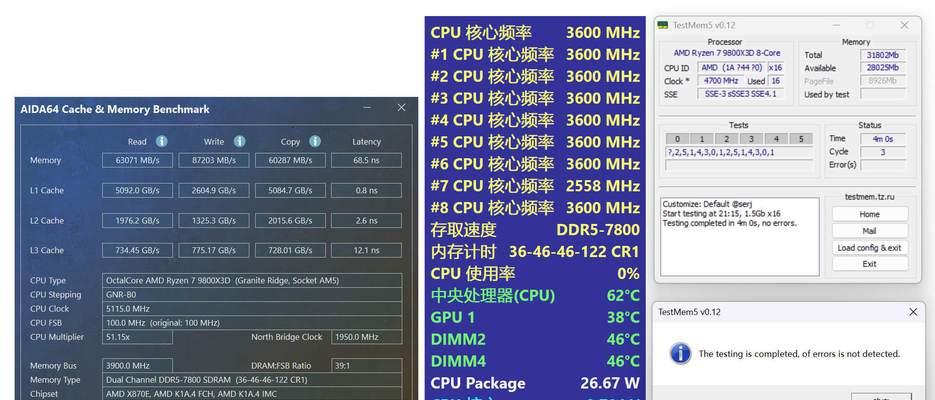Click L1 Cache Read value 5092.0 GB/s
Viewport: 935px width, 400px height.
(137, 190)
